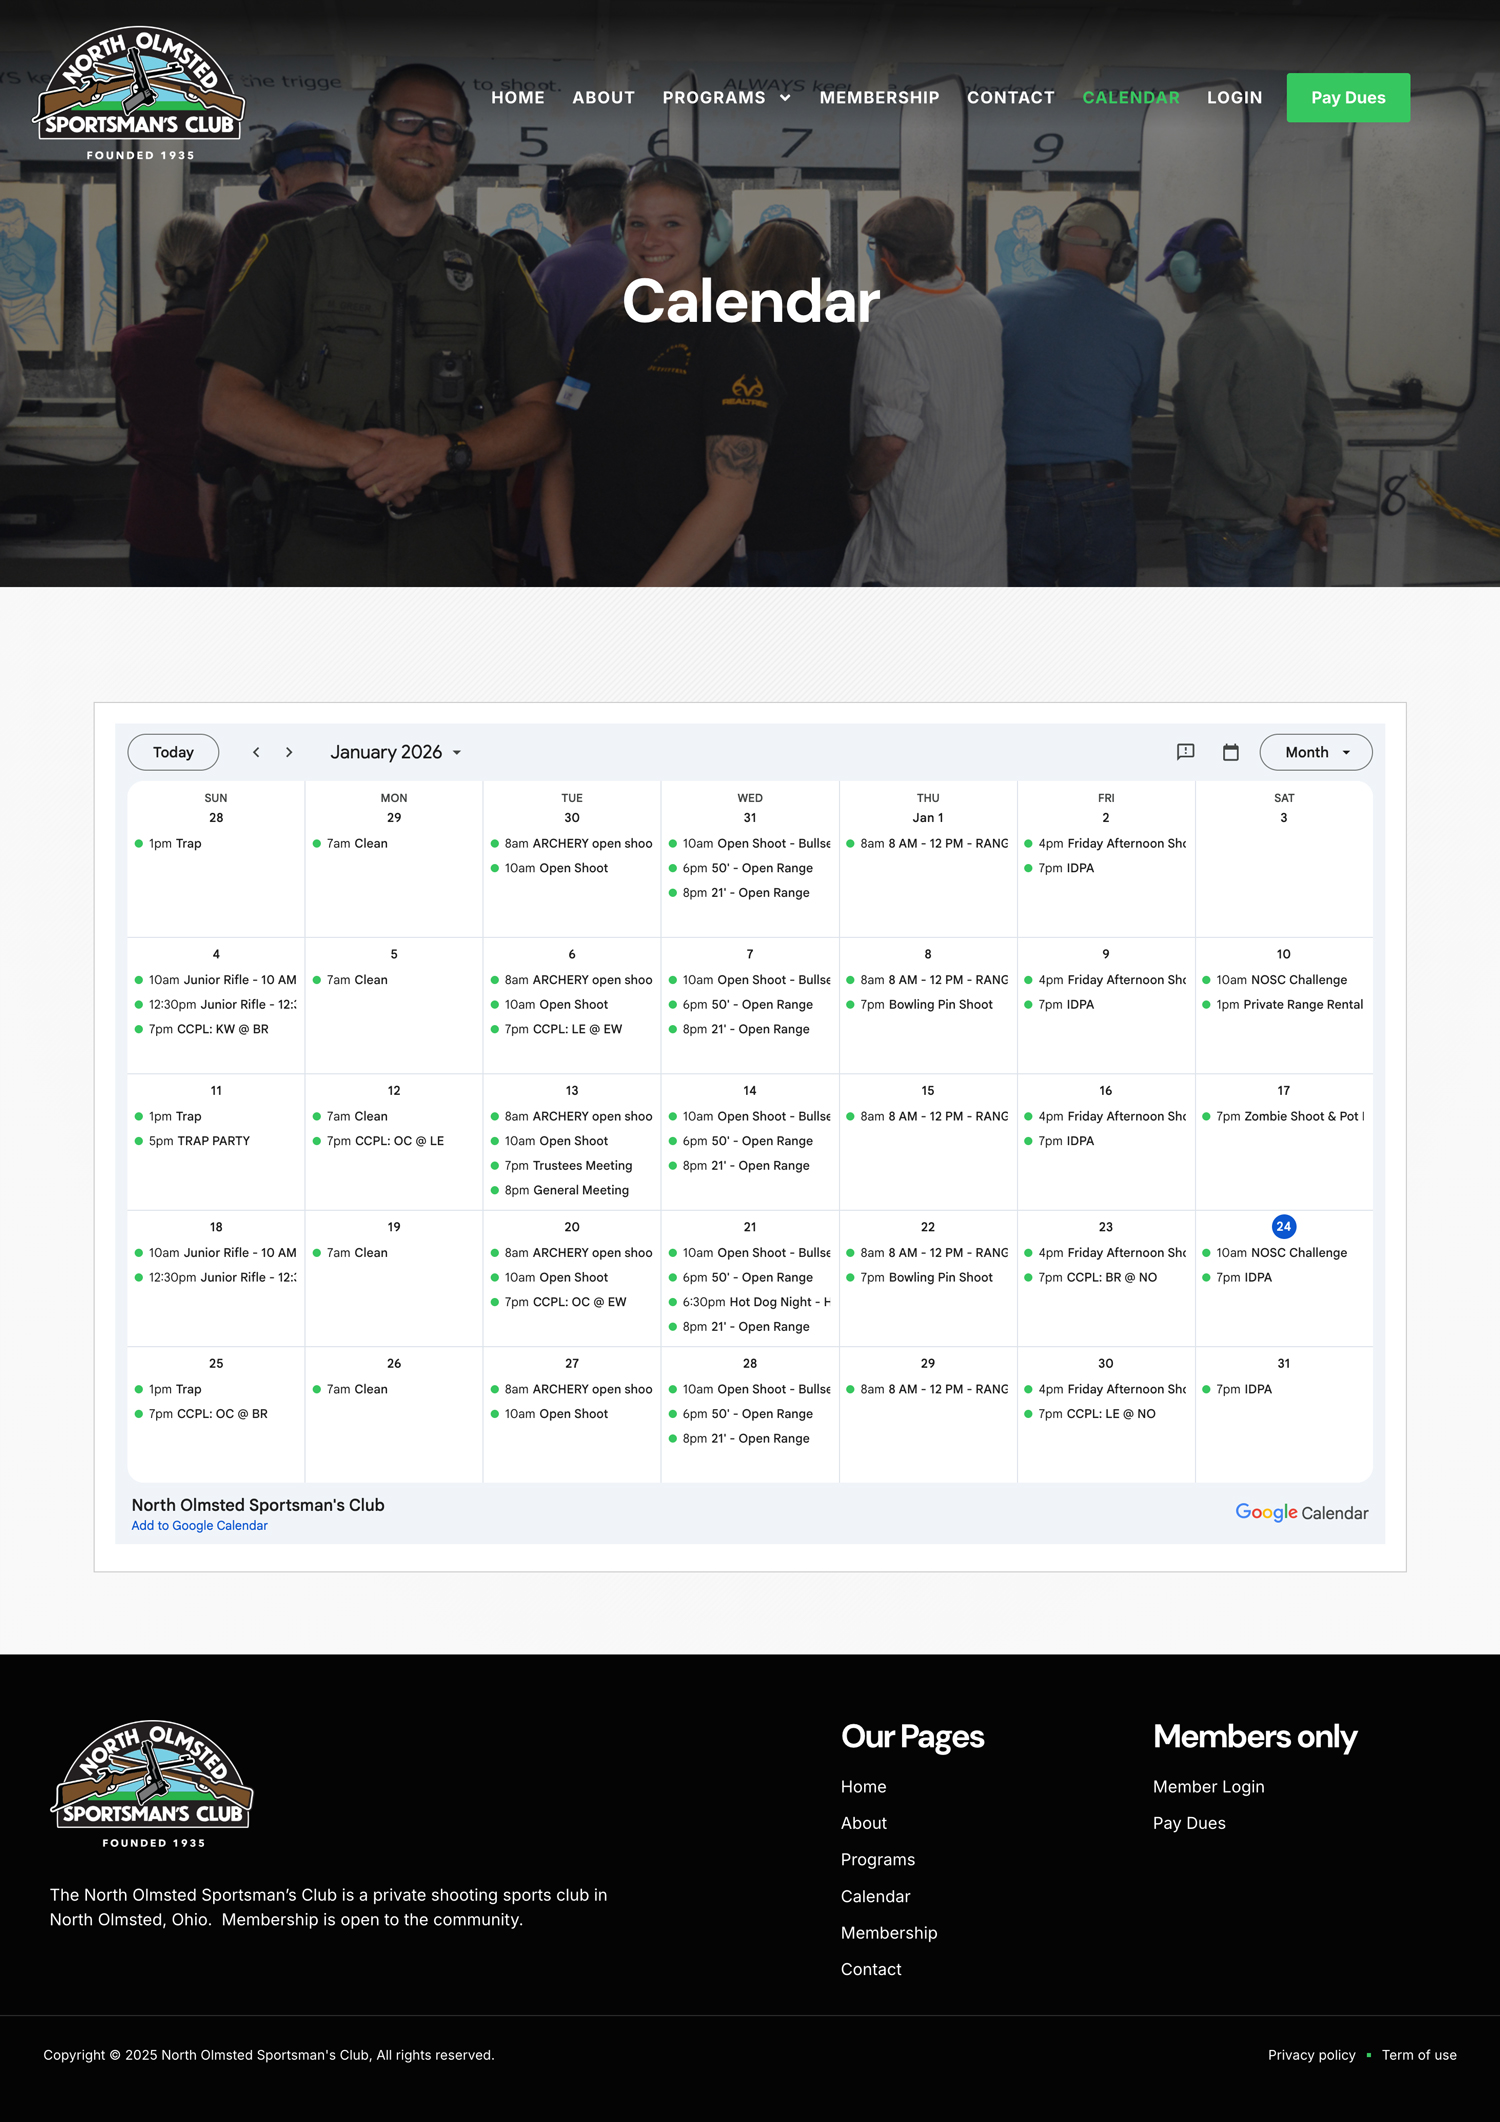The height and width of the screenshot is (2122, 1500).
Task: Open the January 2026 month dropdown
Action: coord(396,752)
